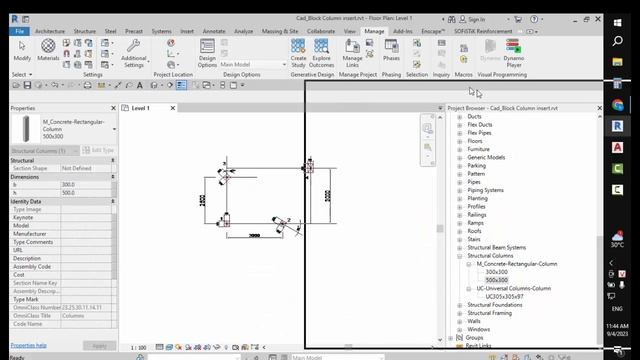Expand the Structural Beam Systems node

coord(460,248)
